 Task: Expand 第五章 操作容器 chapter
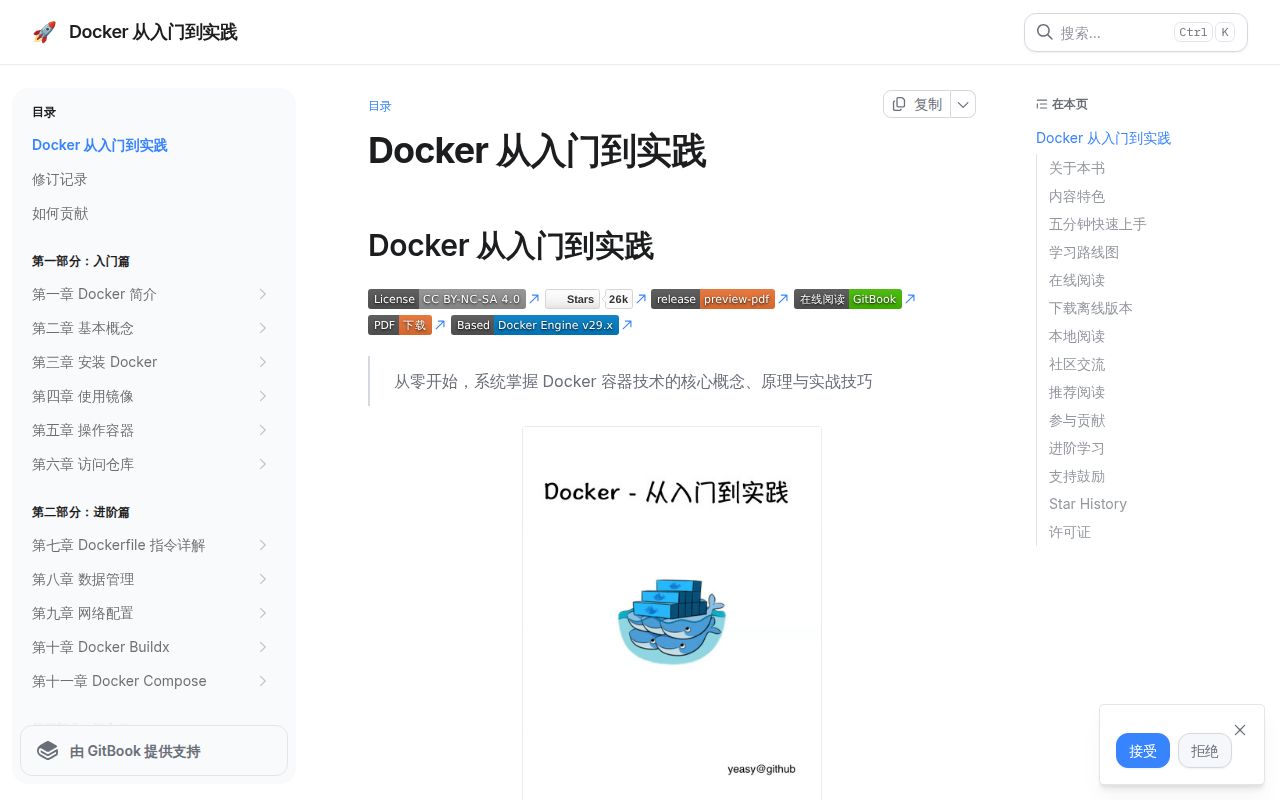pyautogui.click(x=263, y=430)
